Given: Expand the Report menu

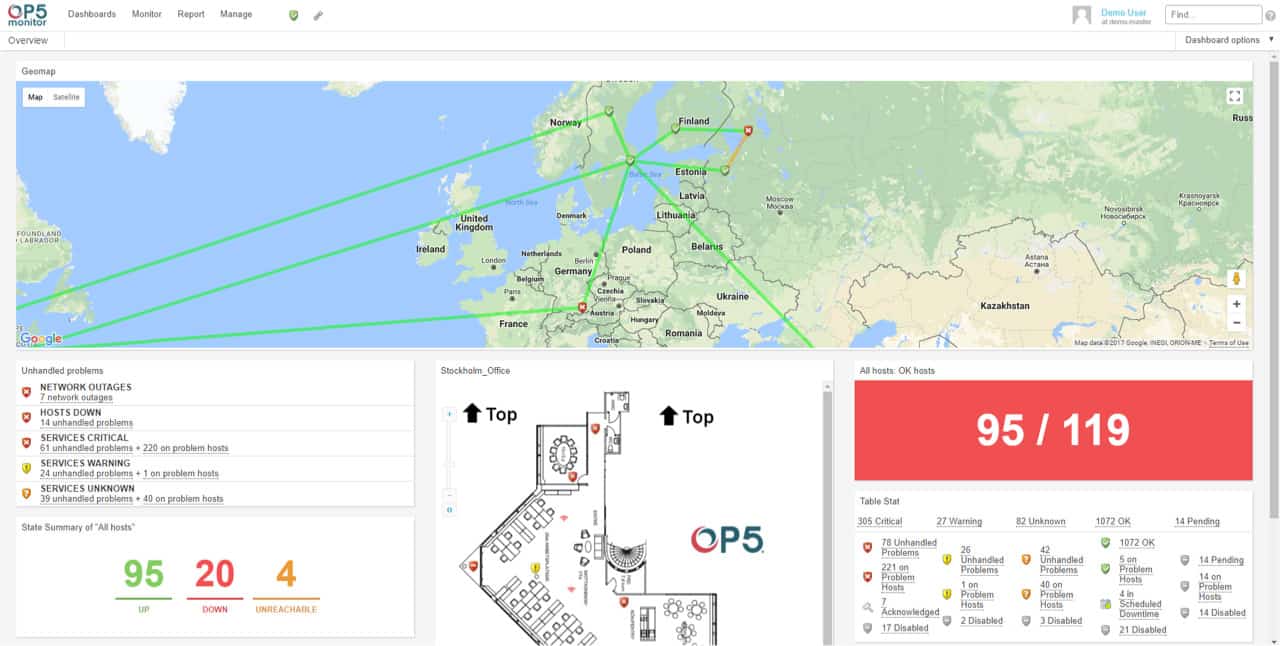Looking at the screenshot, I should pos(191,14).
